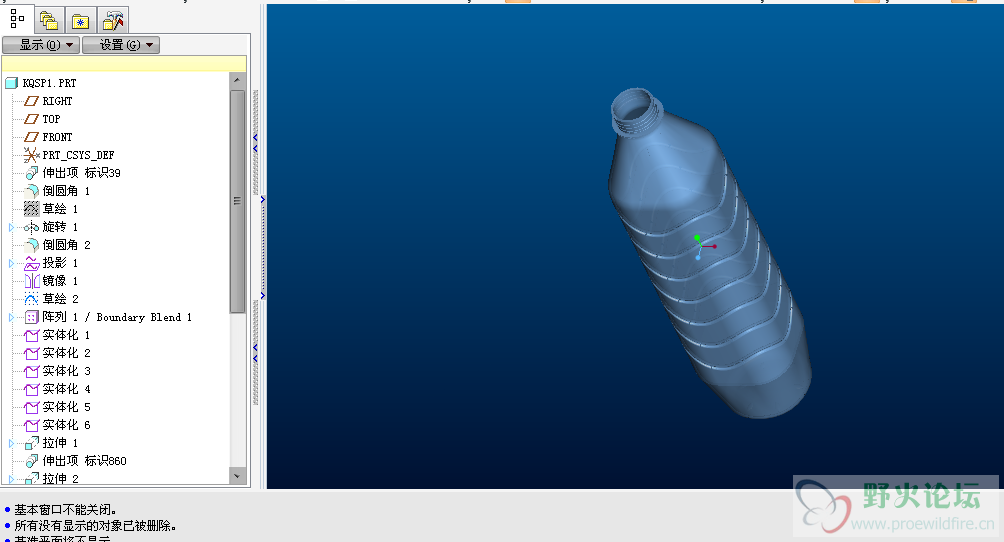
Task: Select the RIGHT datum plane icon
Action: point(31,101)
